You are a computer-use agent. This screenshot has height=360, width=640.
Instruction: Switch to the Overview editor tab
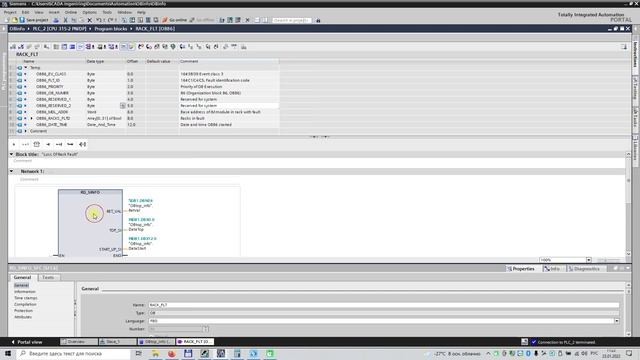click(78, 342)
